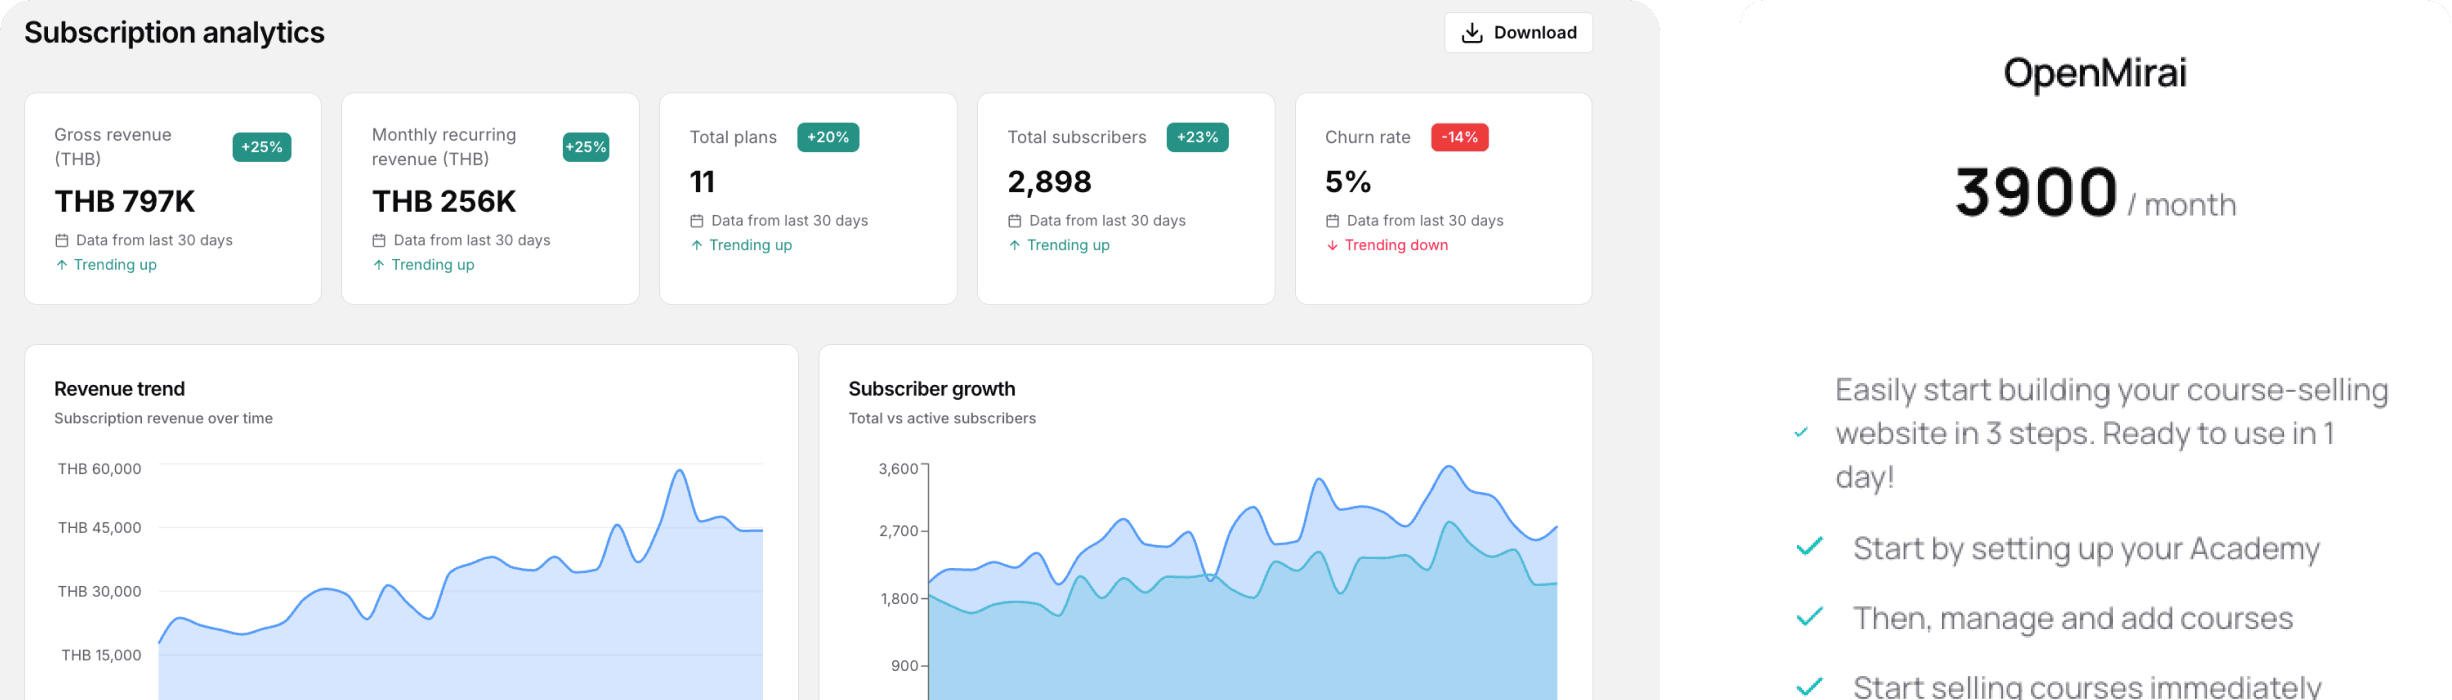The height and width of the screenshot is (700, 2452).
Task: Click the Revenue trend heading
Action: tap(120, 389)
